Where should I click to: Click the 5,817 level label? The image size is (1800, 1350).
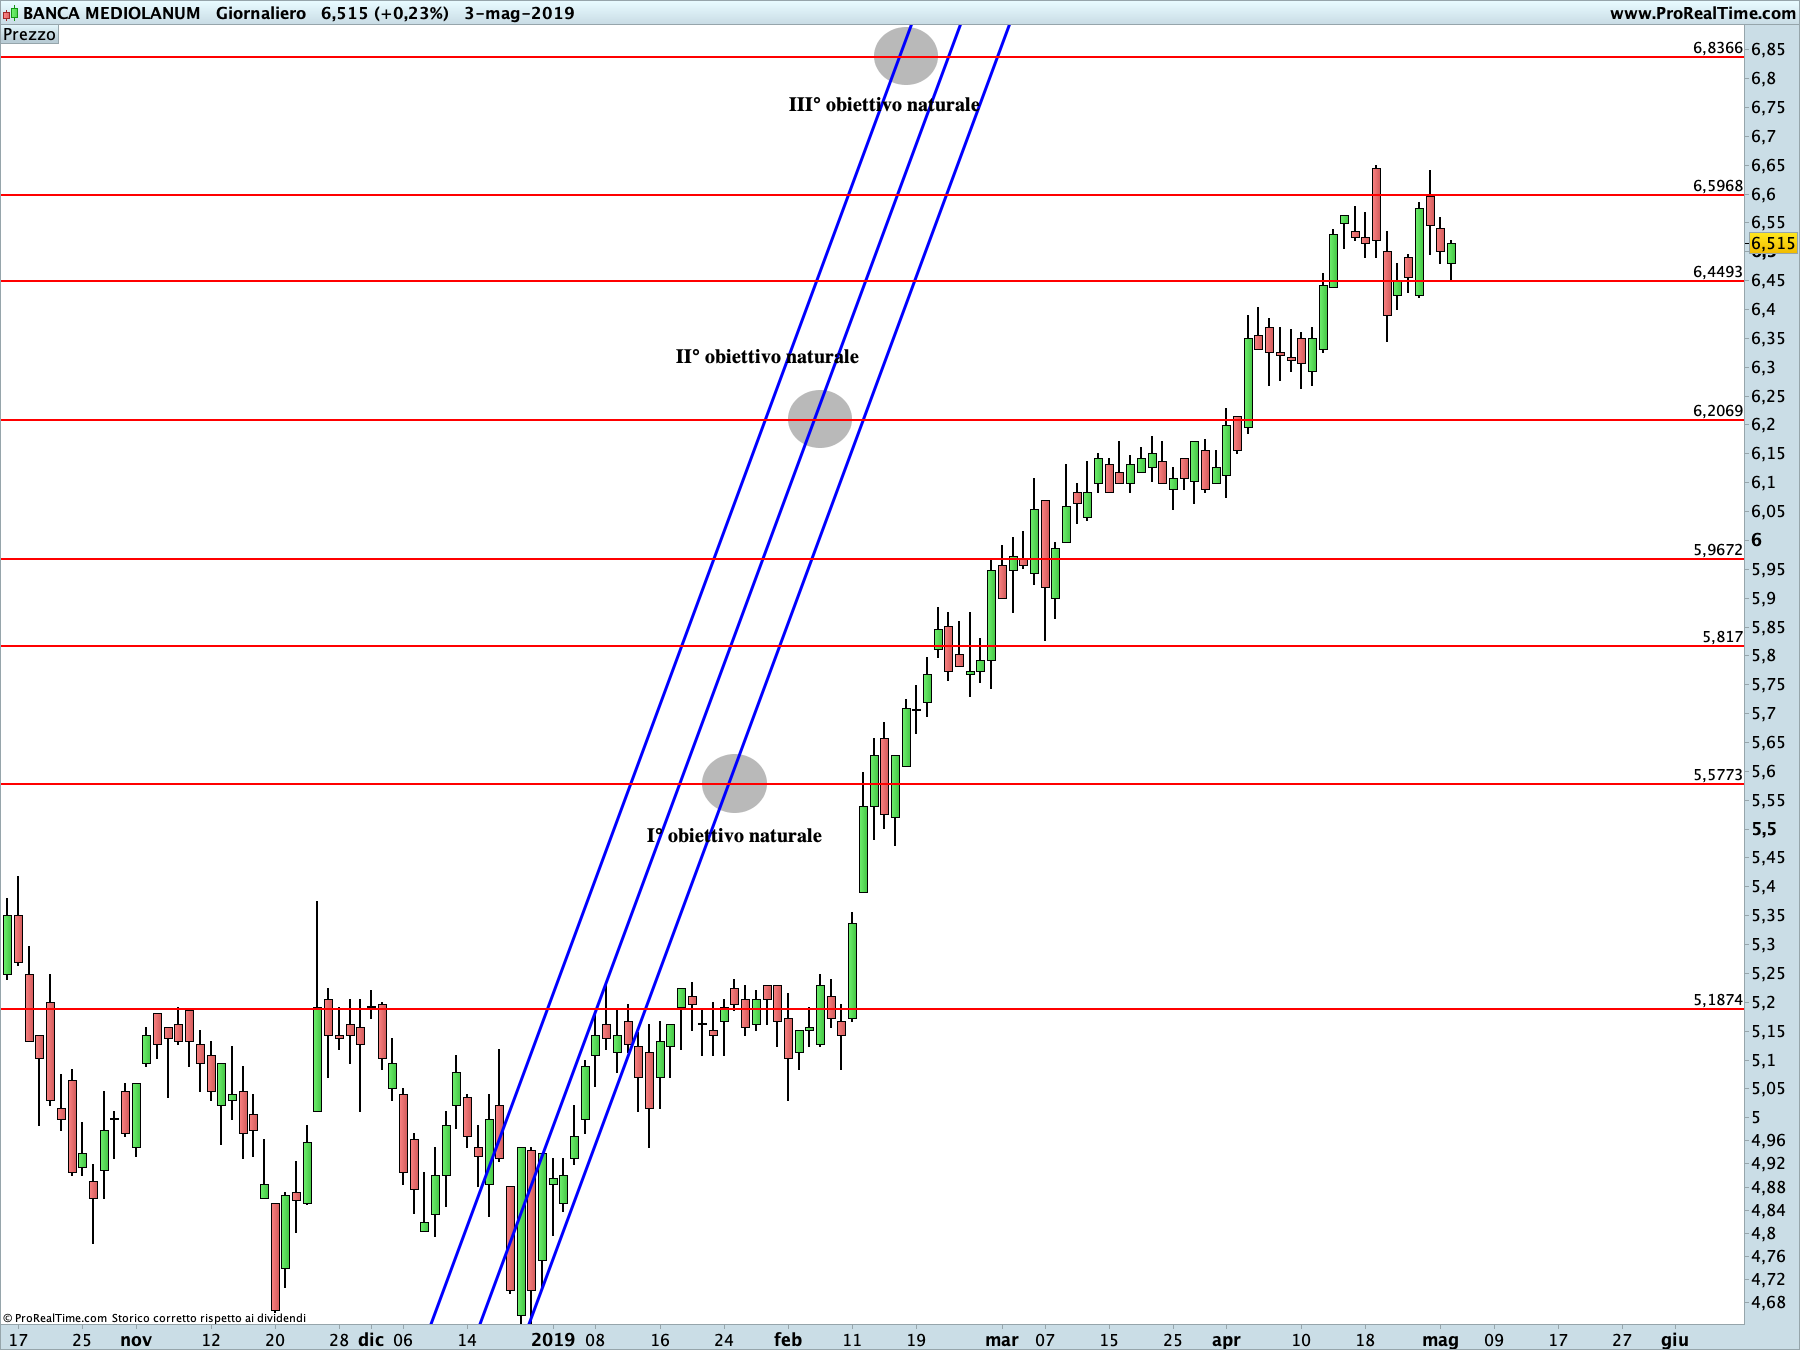[x=1723, y=637]
